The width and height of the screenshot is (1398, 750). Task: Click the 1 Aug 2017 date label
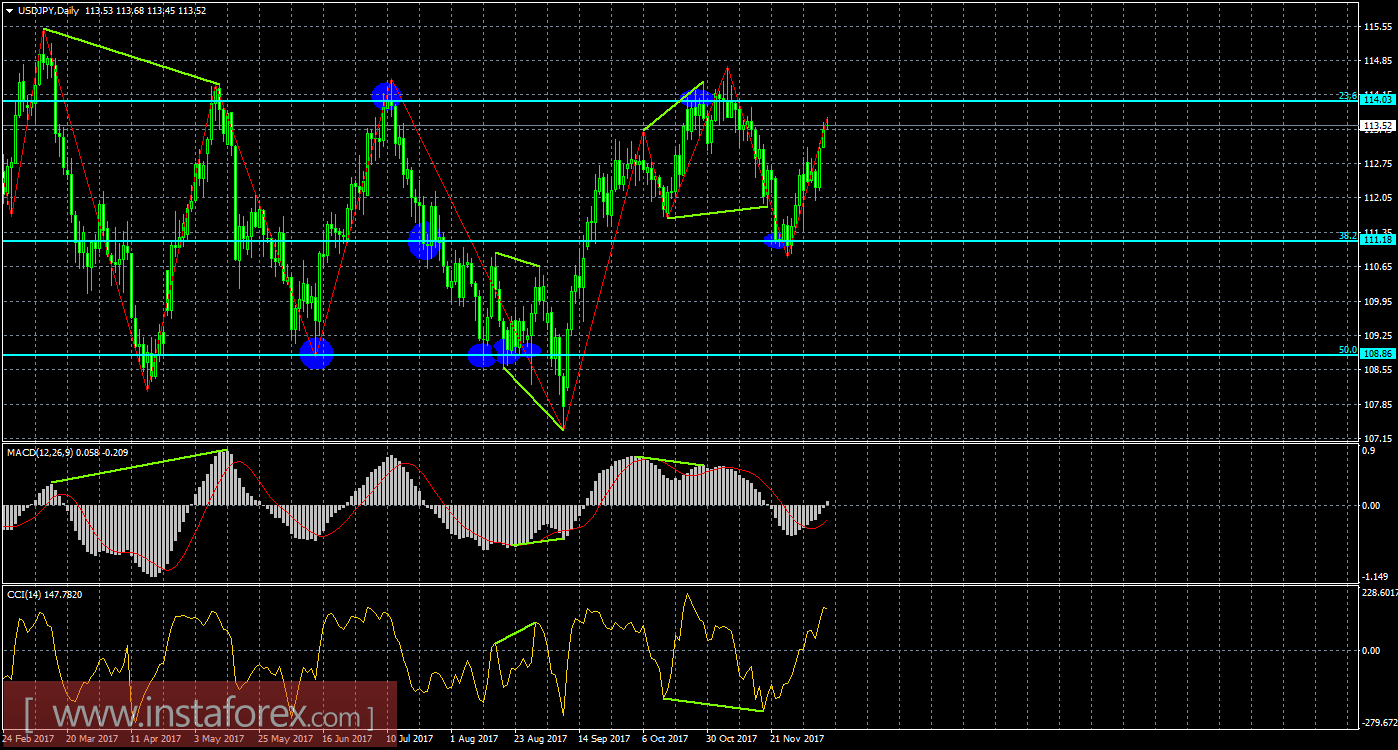click(474, 739)
